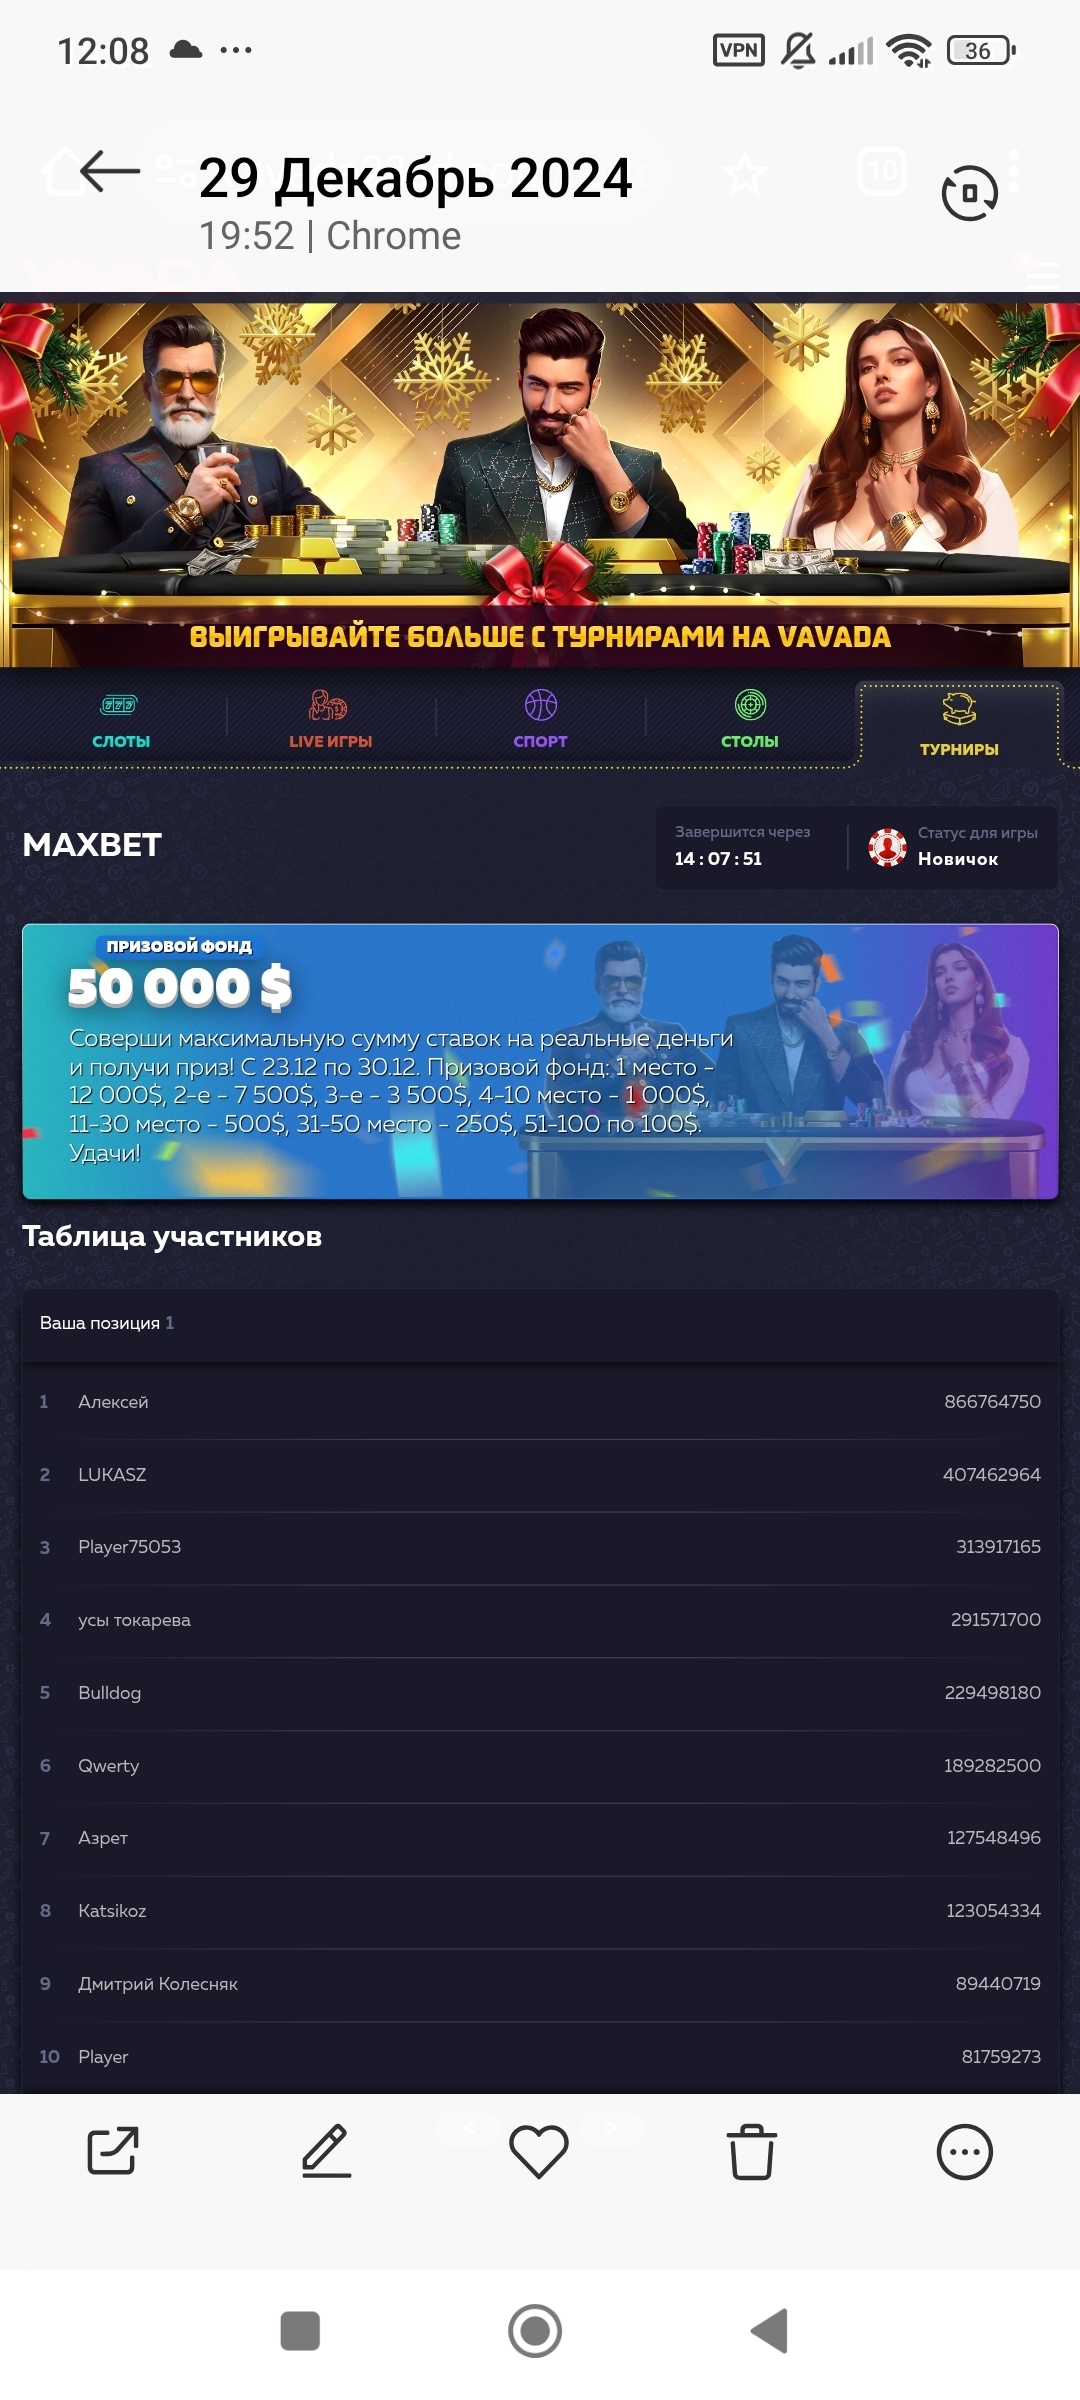The width and height of the screenshot is (1080, 2400).
Task: Open the Live Игры tab
Action: coord(331,719)
